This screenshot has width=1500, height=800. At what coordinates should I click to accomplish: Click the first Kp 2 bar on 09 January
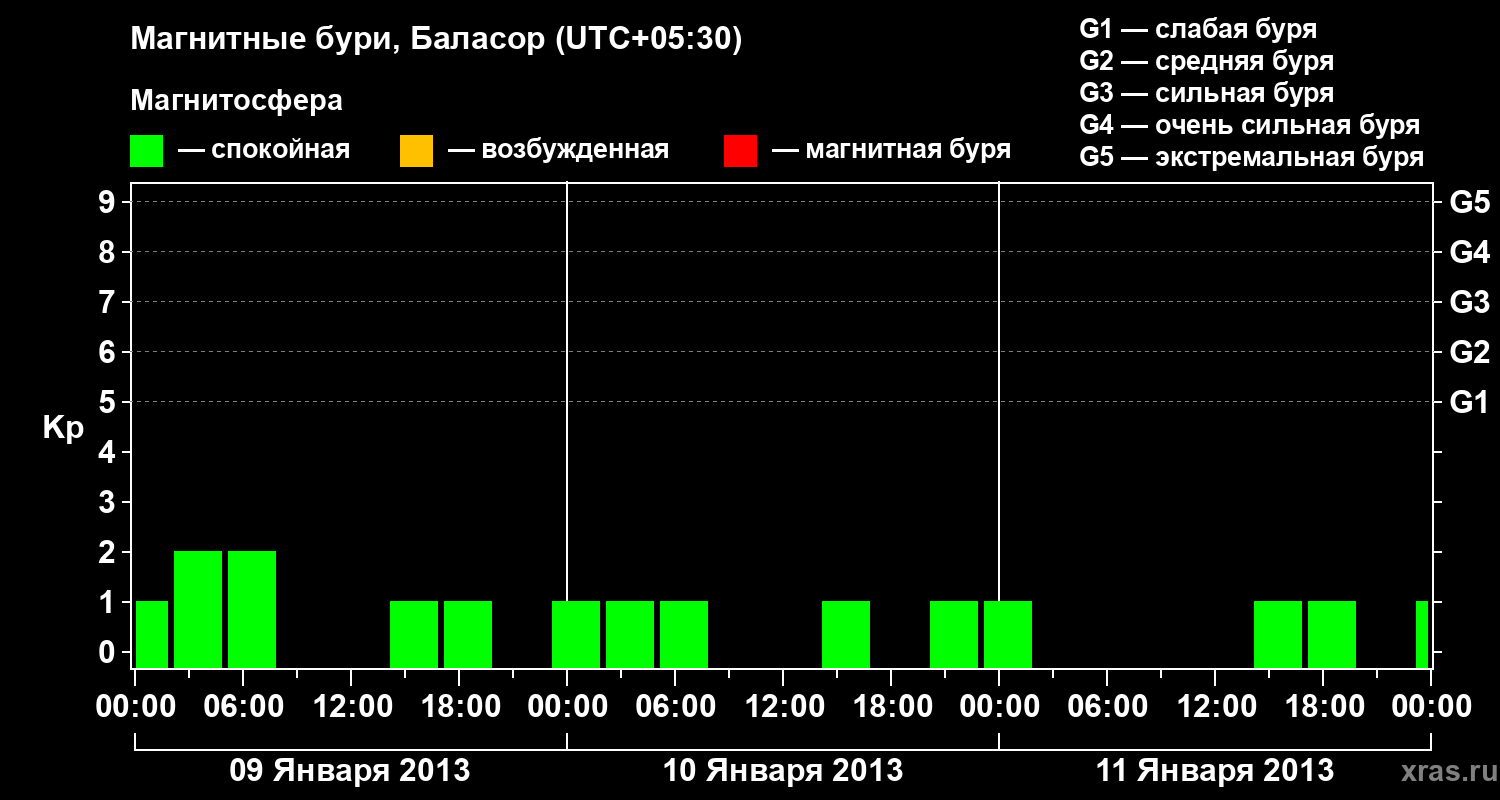198,609
